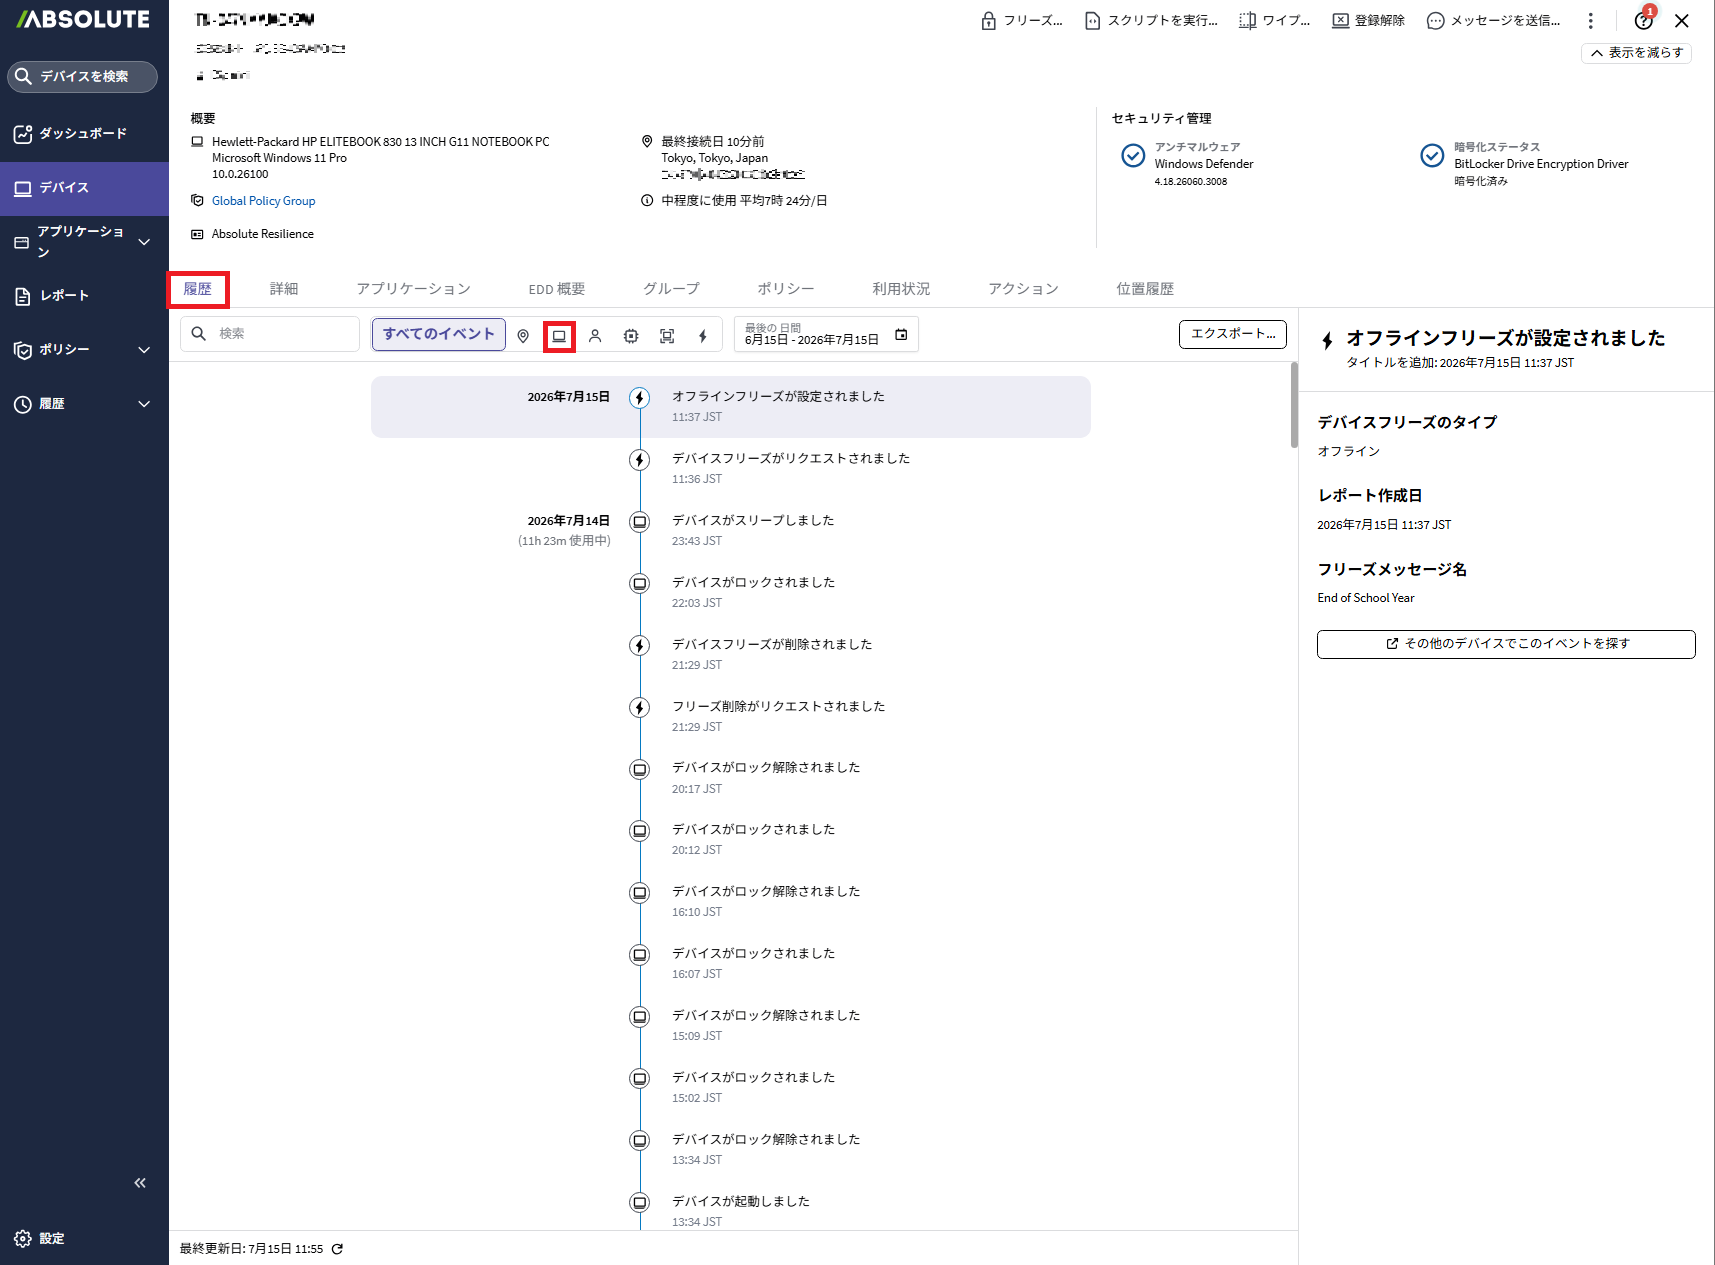Open the Actions (アクション) tab
This screenshot has width=1715, height=1265.
tap(1023, 289)
